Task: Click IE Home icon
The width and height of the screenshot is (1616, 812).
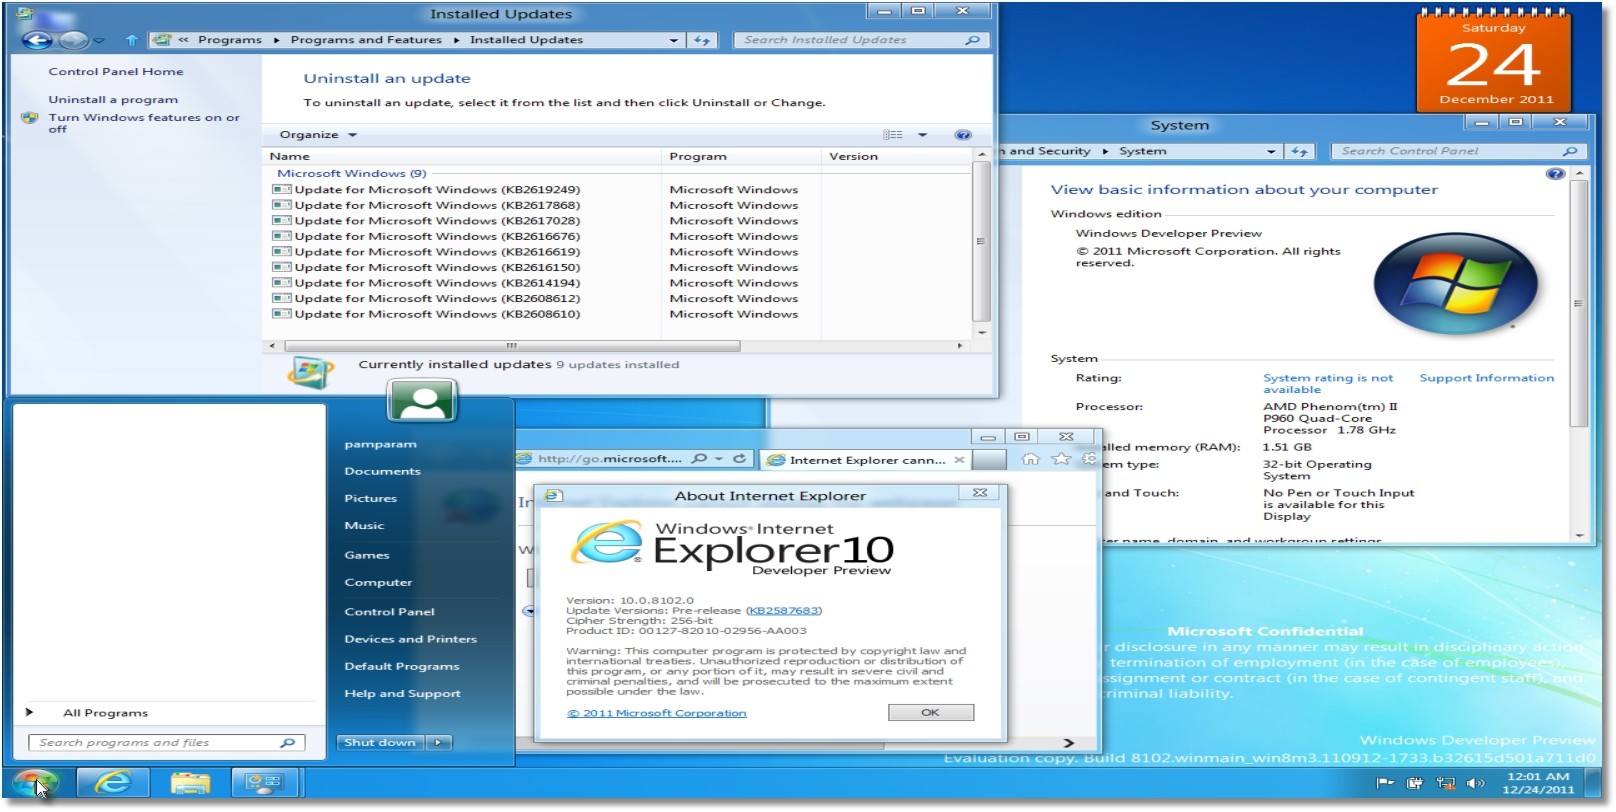Action: [x=1031, y=459]
